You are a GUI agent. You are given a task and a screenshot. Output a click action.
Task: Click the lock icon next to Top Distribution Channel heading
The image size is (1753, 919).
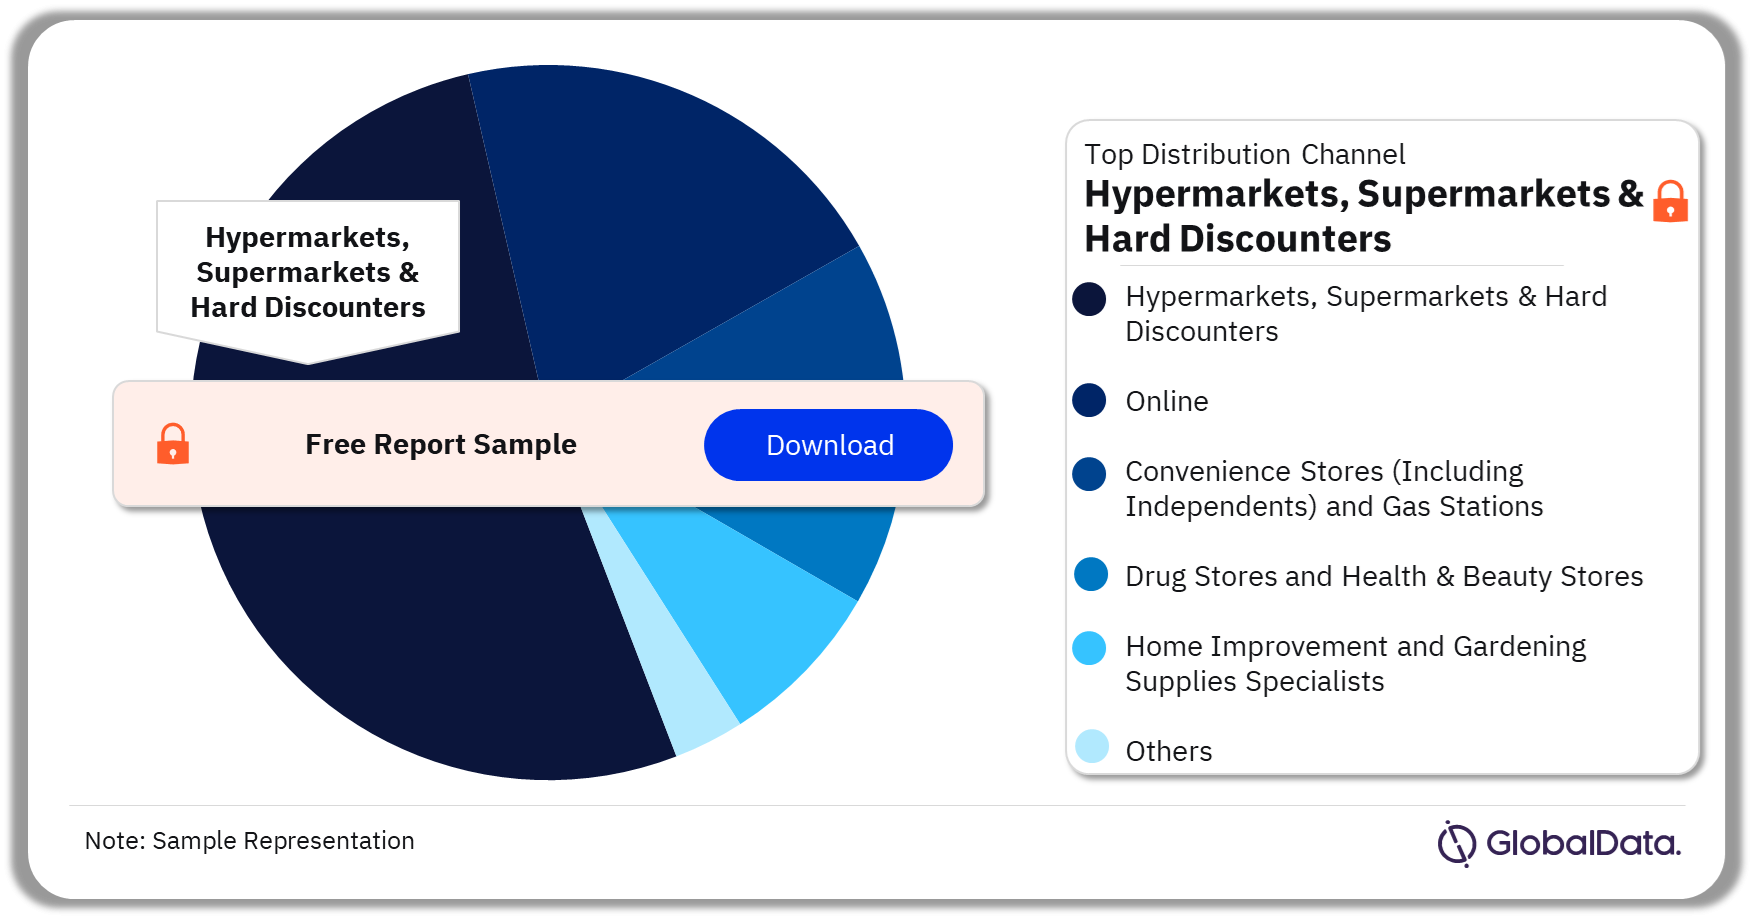pos(1670,201)
